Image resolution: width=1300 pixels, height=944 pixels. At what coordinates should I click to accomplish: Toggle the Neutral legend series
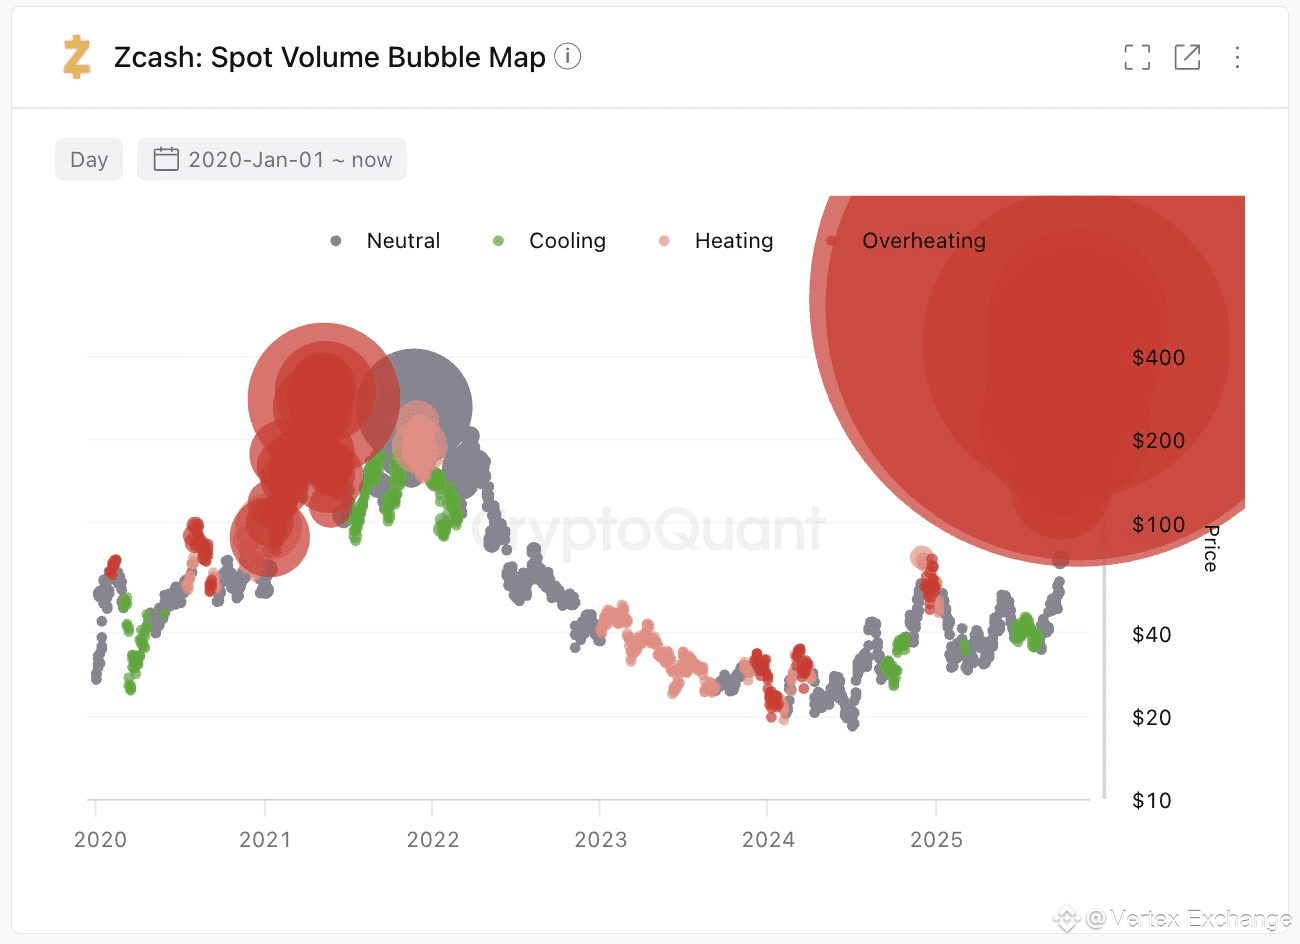[385, 241]
